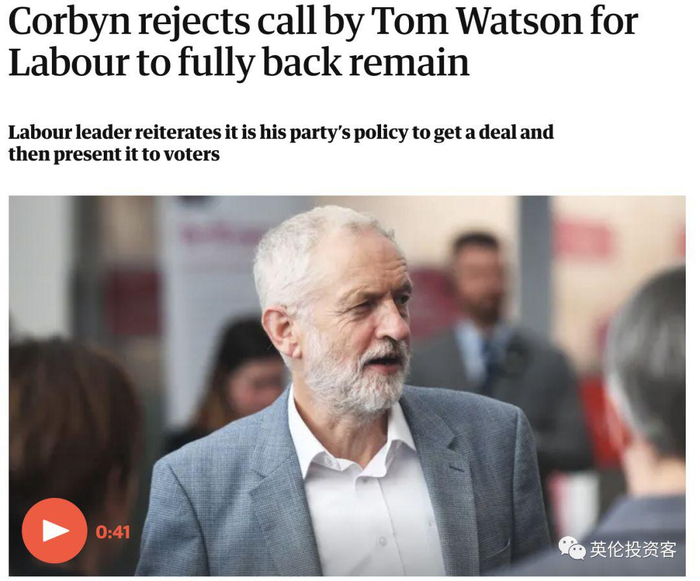Click the word 'Corbyn' in the headline
This screenshot has height=581, width=700.
coord(70,22)
